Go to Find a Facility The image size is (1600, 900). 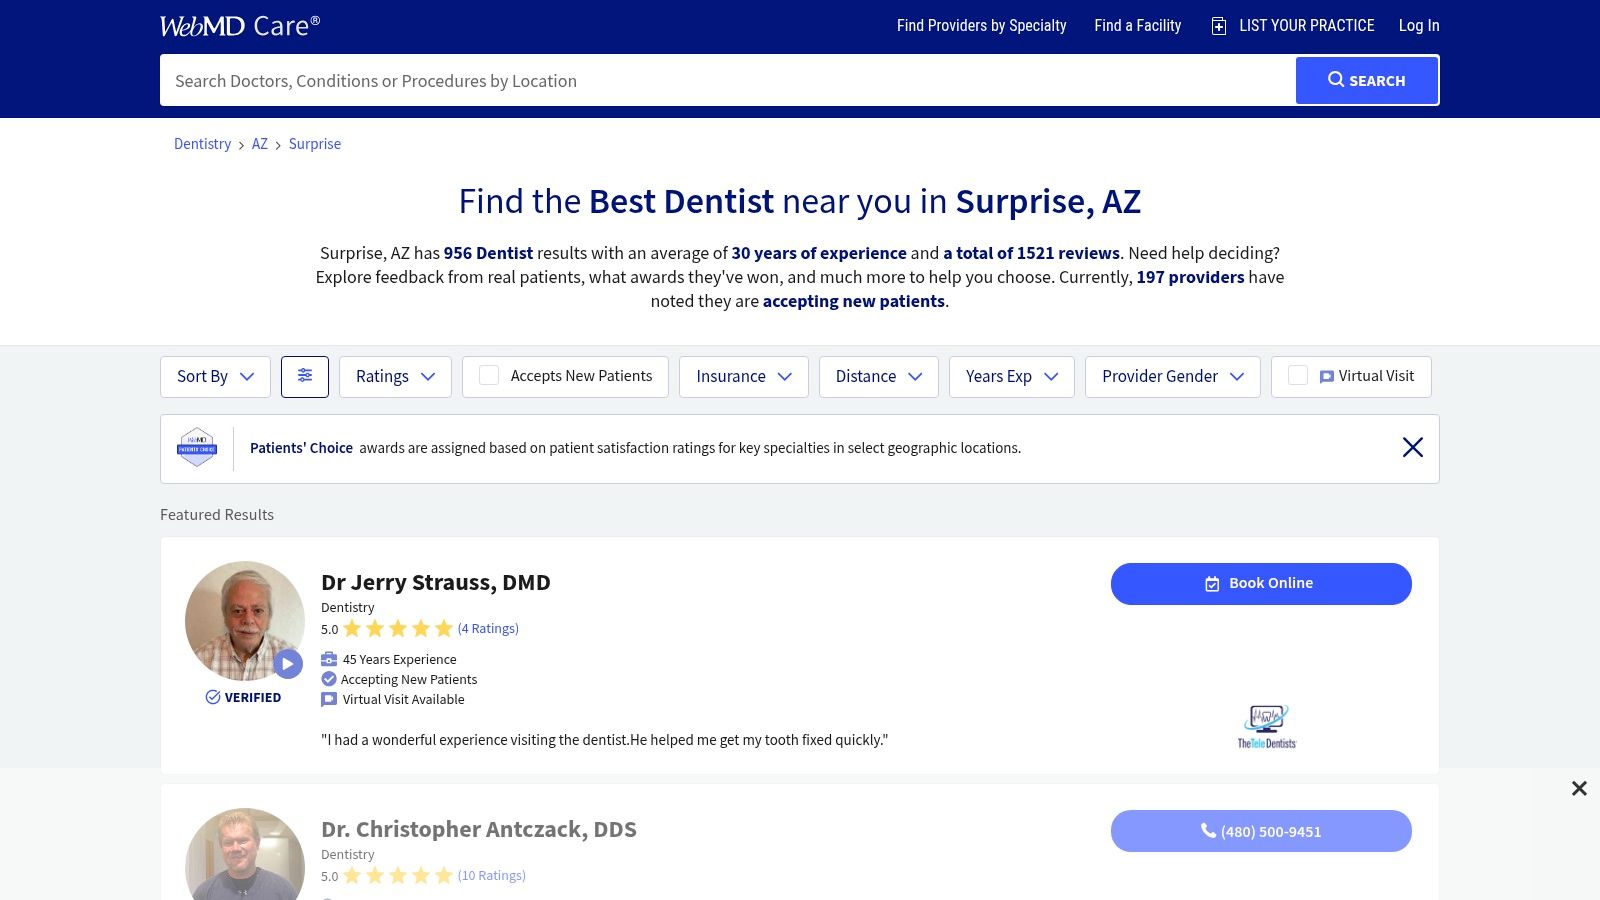(1137, 26)
